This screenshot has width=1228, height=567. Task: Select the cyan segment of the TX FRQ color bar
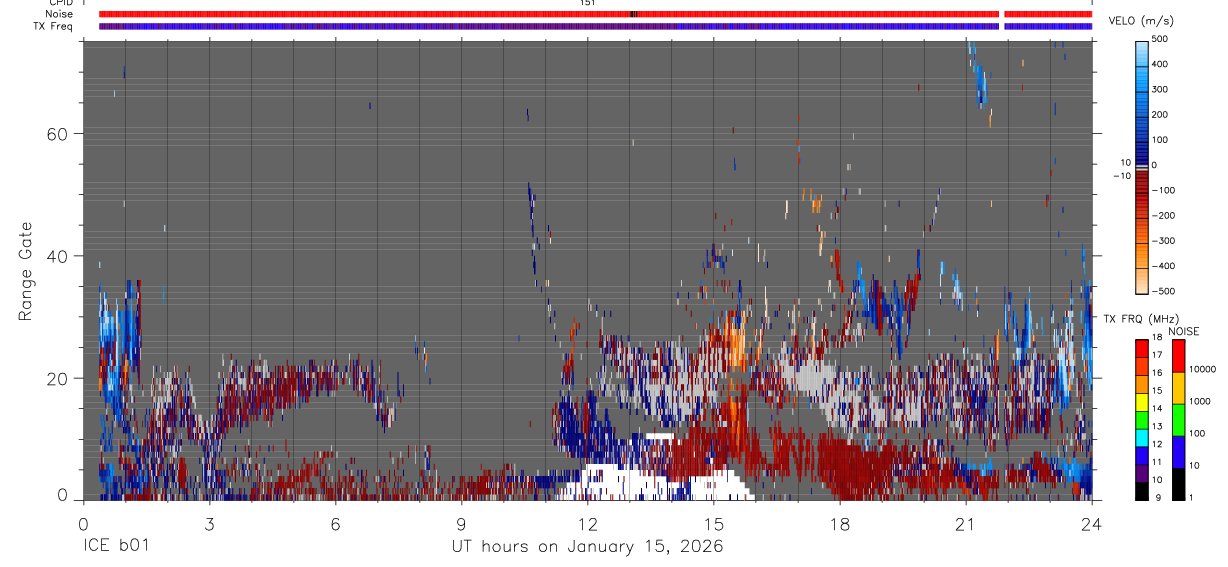pyautogui.click(x=1141, y=437)
